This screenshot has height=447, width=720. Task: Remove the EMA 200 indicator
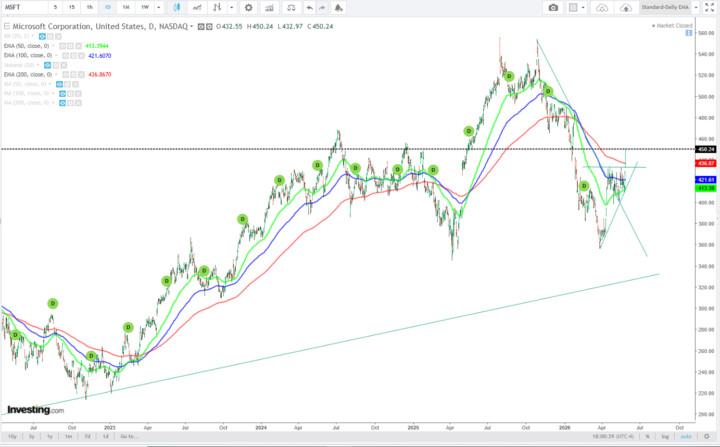coord(81,74)
